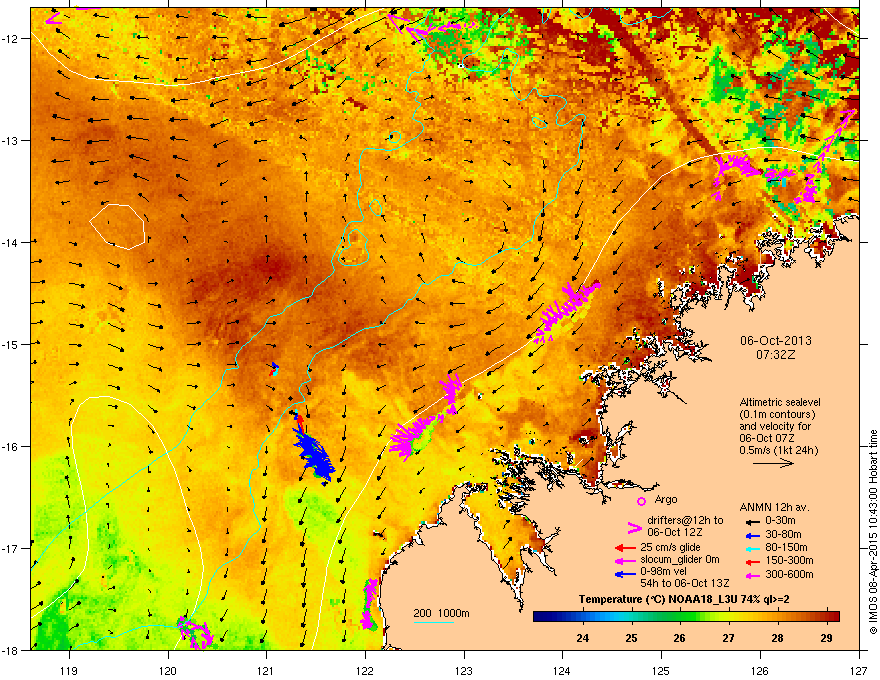880x680 pixels.
Task: Click the red arrow beside 25 cm/s glide
Action: point(625,548)
